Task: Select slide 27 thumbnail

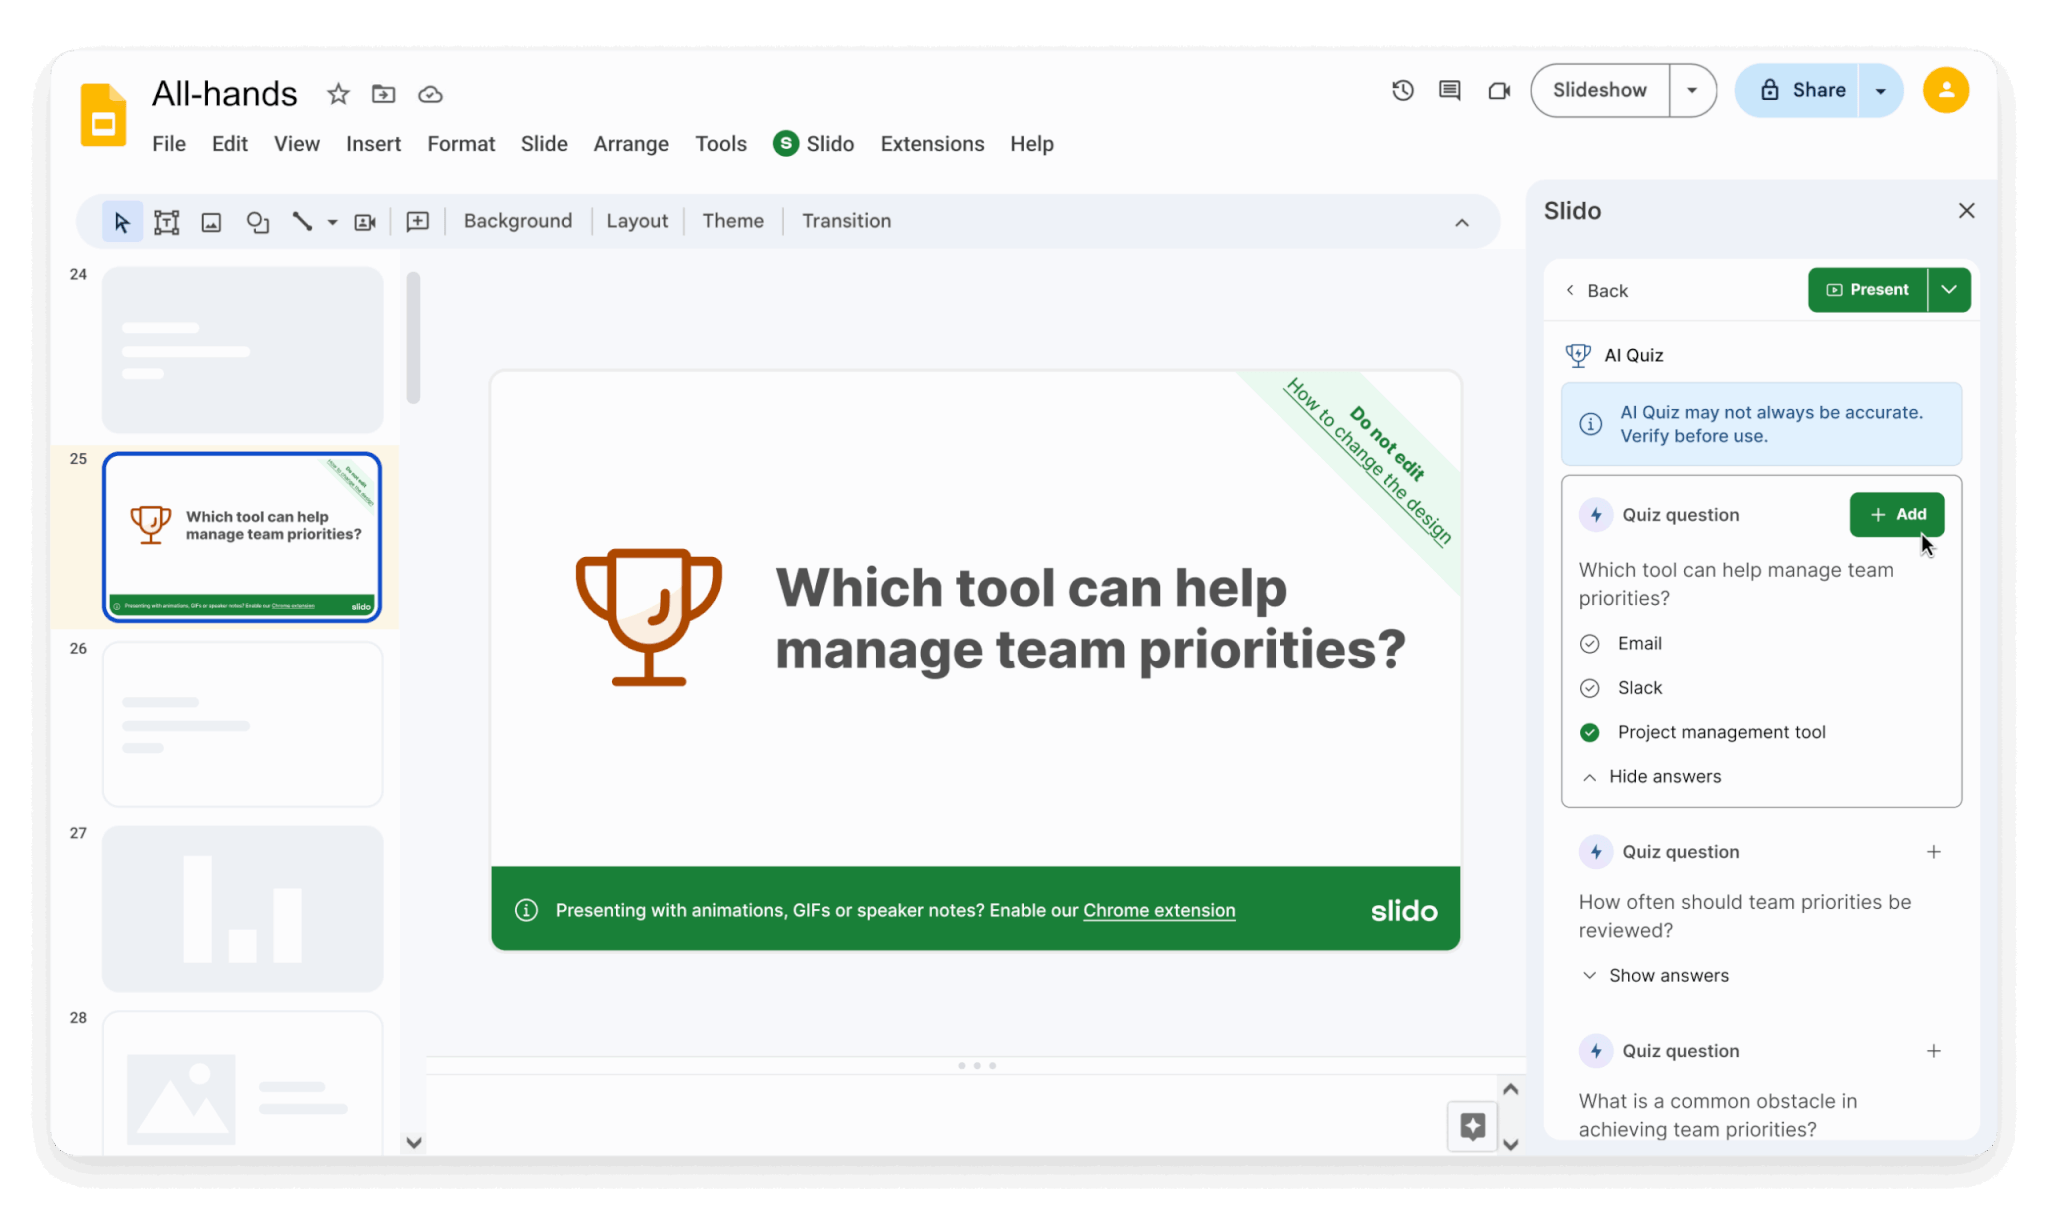Action: [x=241, y=908]
